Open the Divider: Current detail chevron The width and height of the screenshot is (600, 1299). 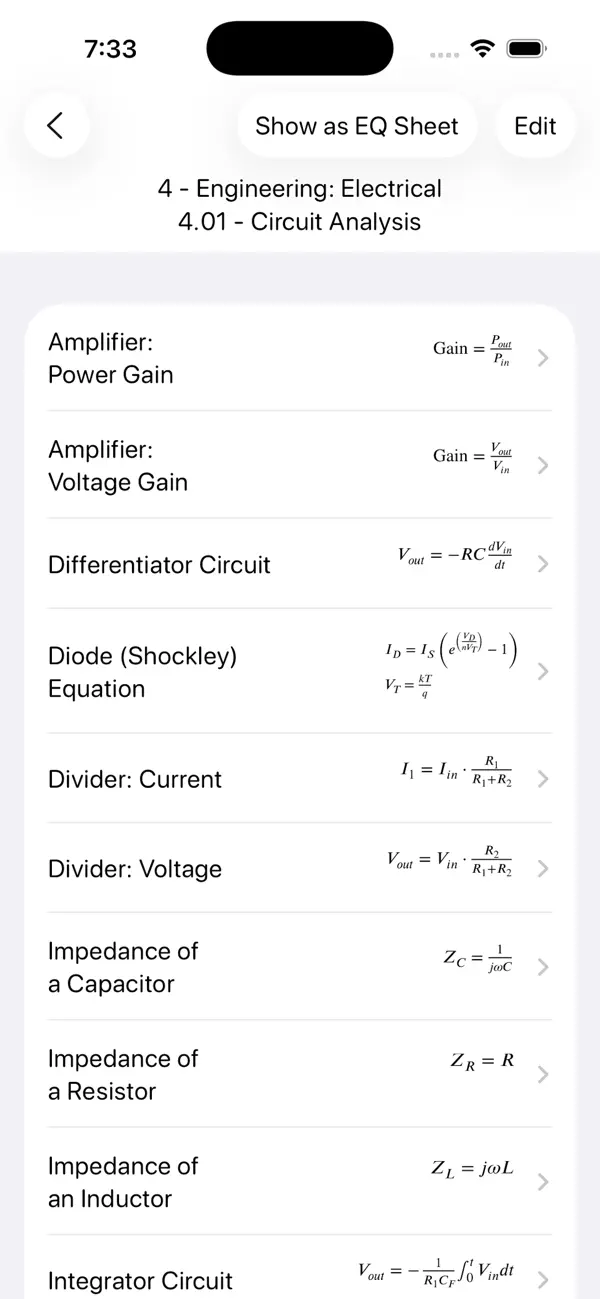(x=543, y=779)
